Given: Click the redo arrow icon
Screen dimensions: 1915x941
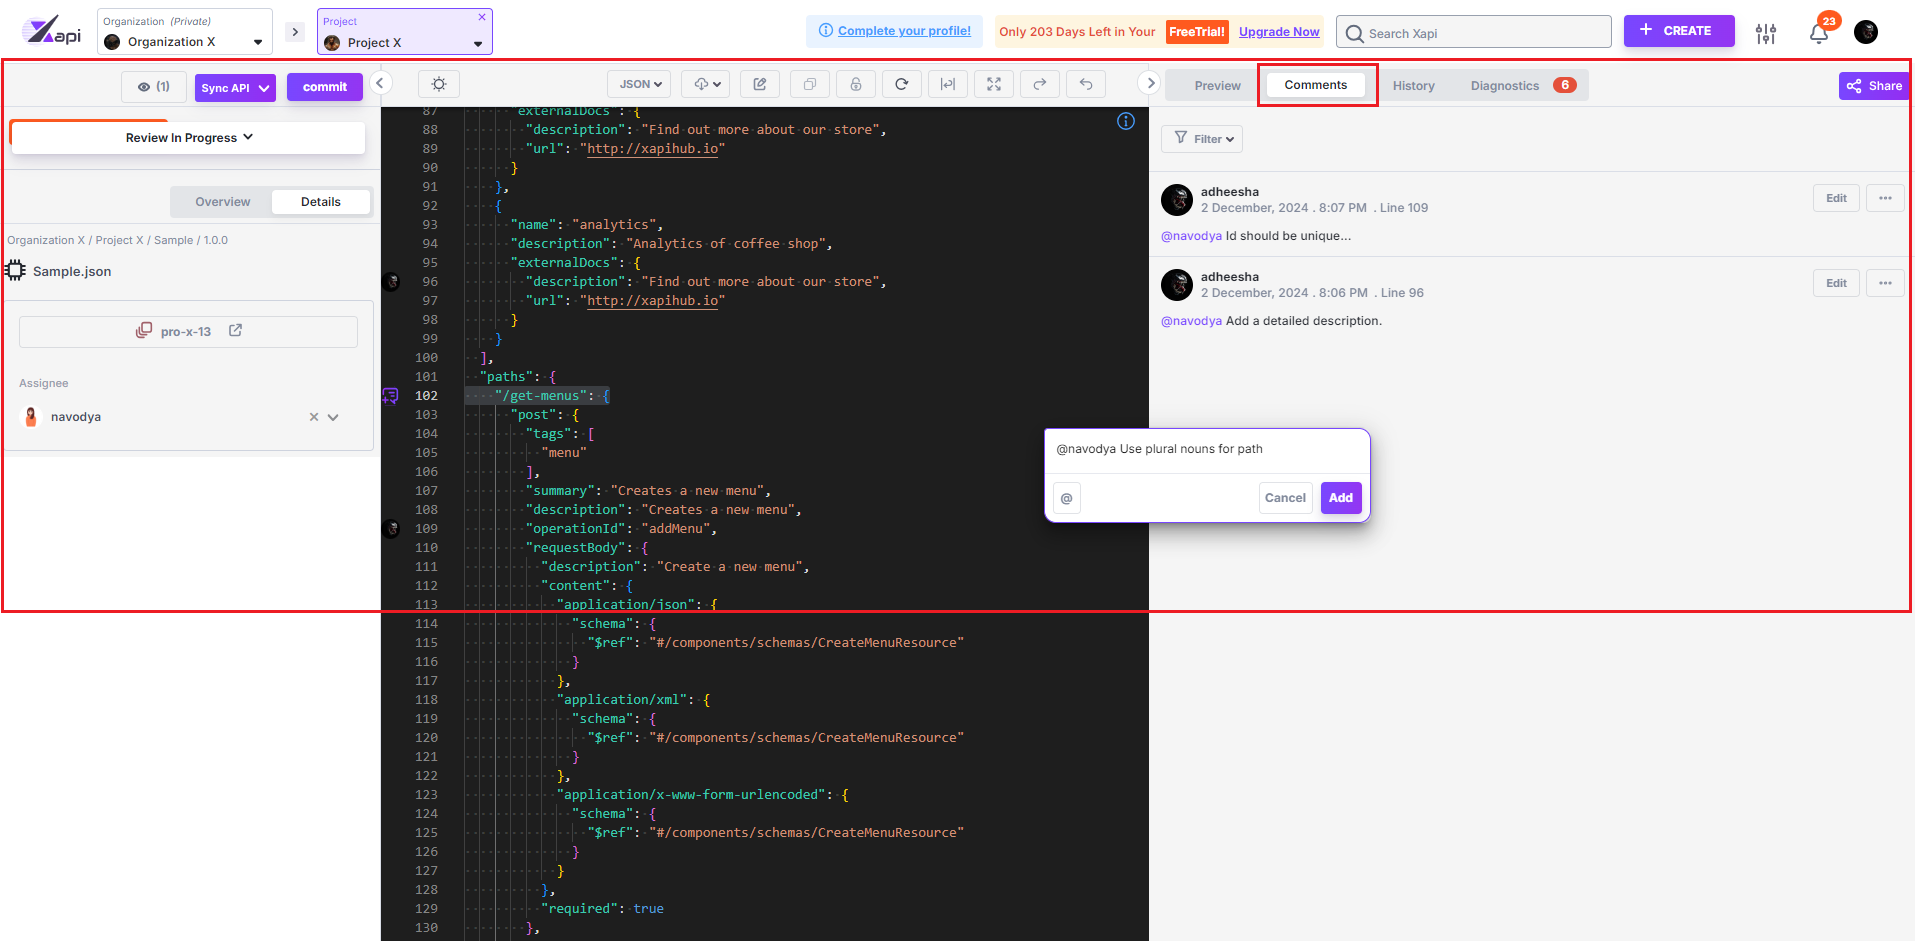Looking at the screenshot, I should pos(1040,84).
